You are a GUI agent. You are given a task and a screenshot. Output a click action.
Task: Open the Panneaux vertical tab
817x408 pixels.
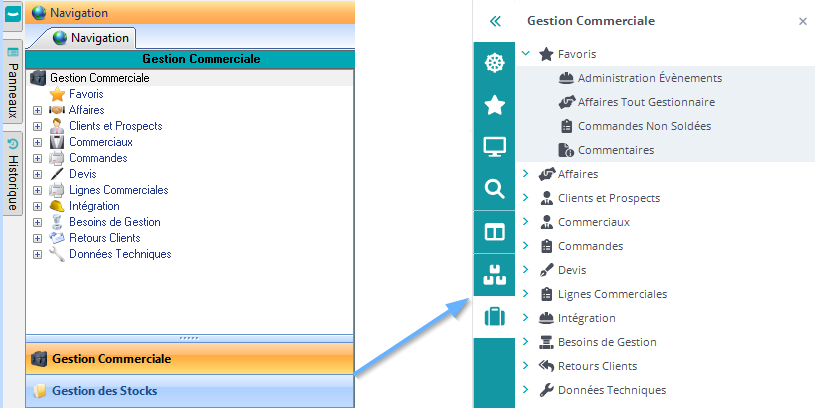[x=13, y=82]
